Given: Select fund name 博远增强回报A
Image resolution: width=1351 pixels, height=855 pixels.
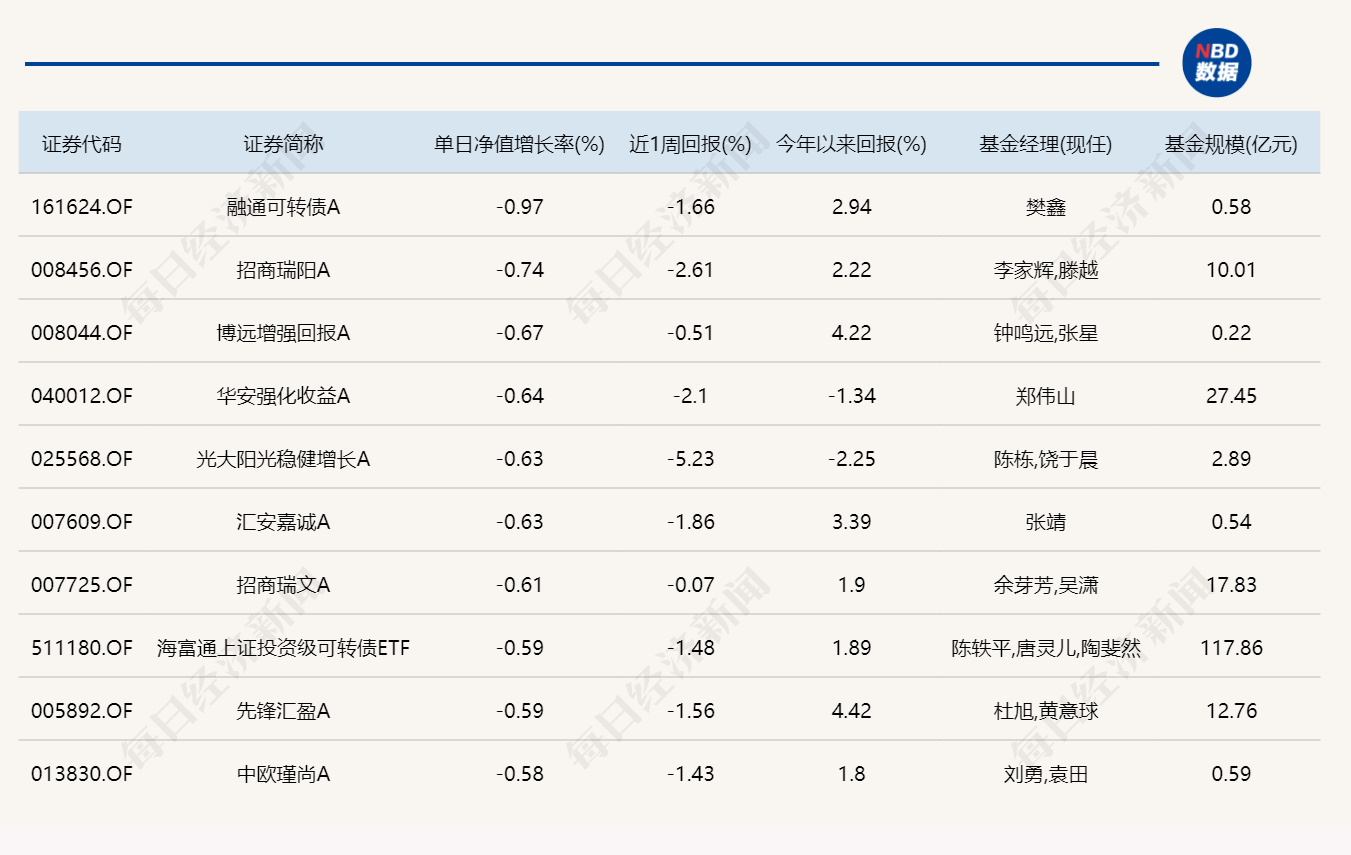Looking at the screenshot, I should click(x=284, y=333).
